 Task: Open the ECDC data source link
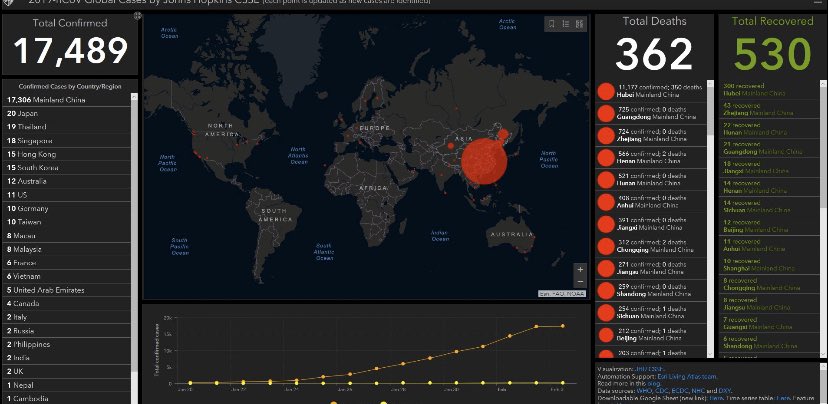[x=681, y=391]
